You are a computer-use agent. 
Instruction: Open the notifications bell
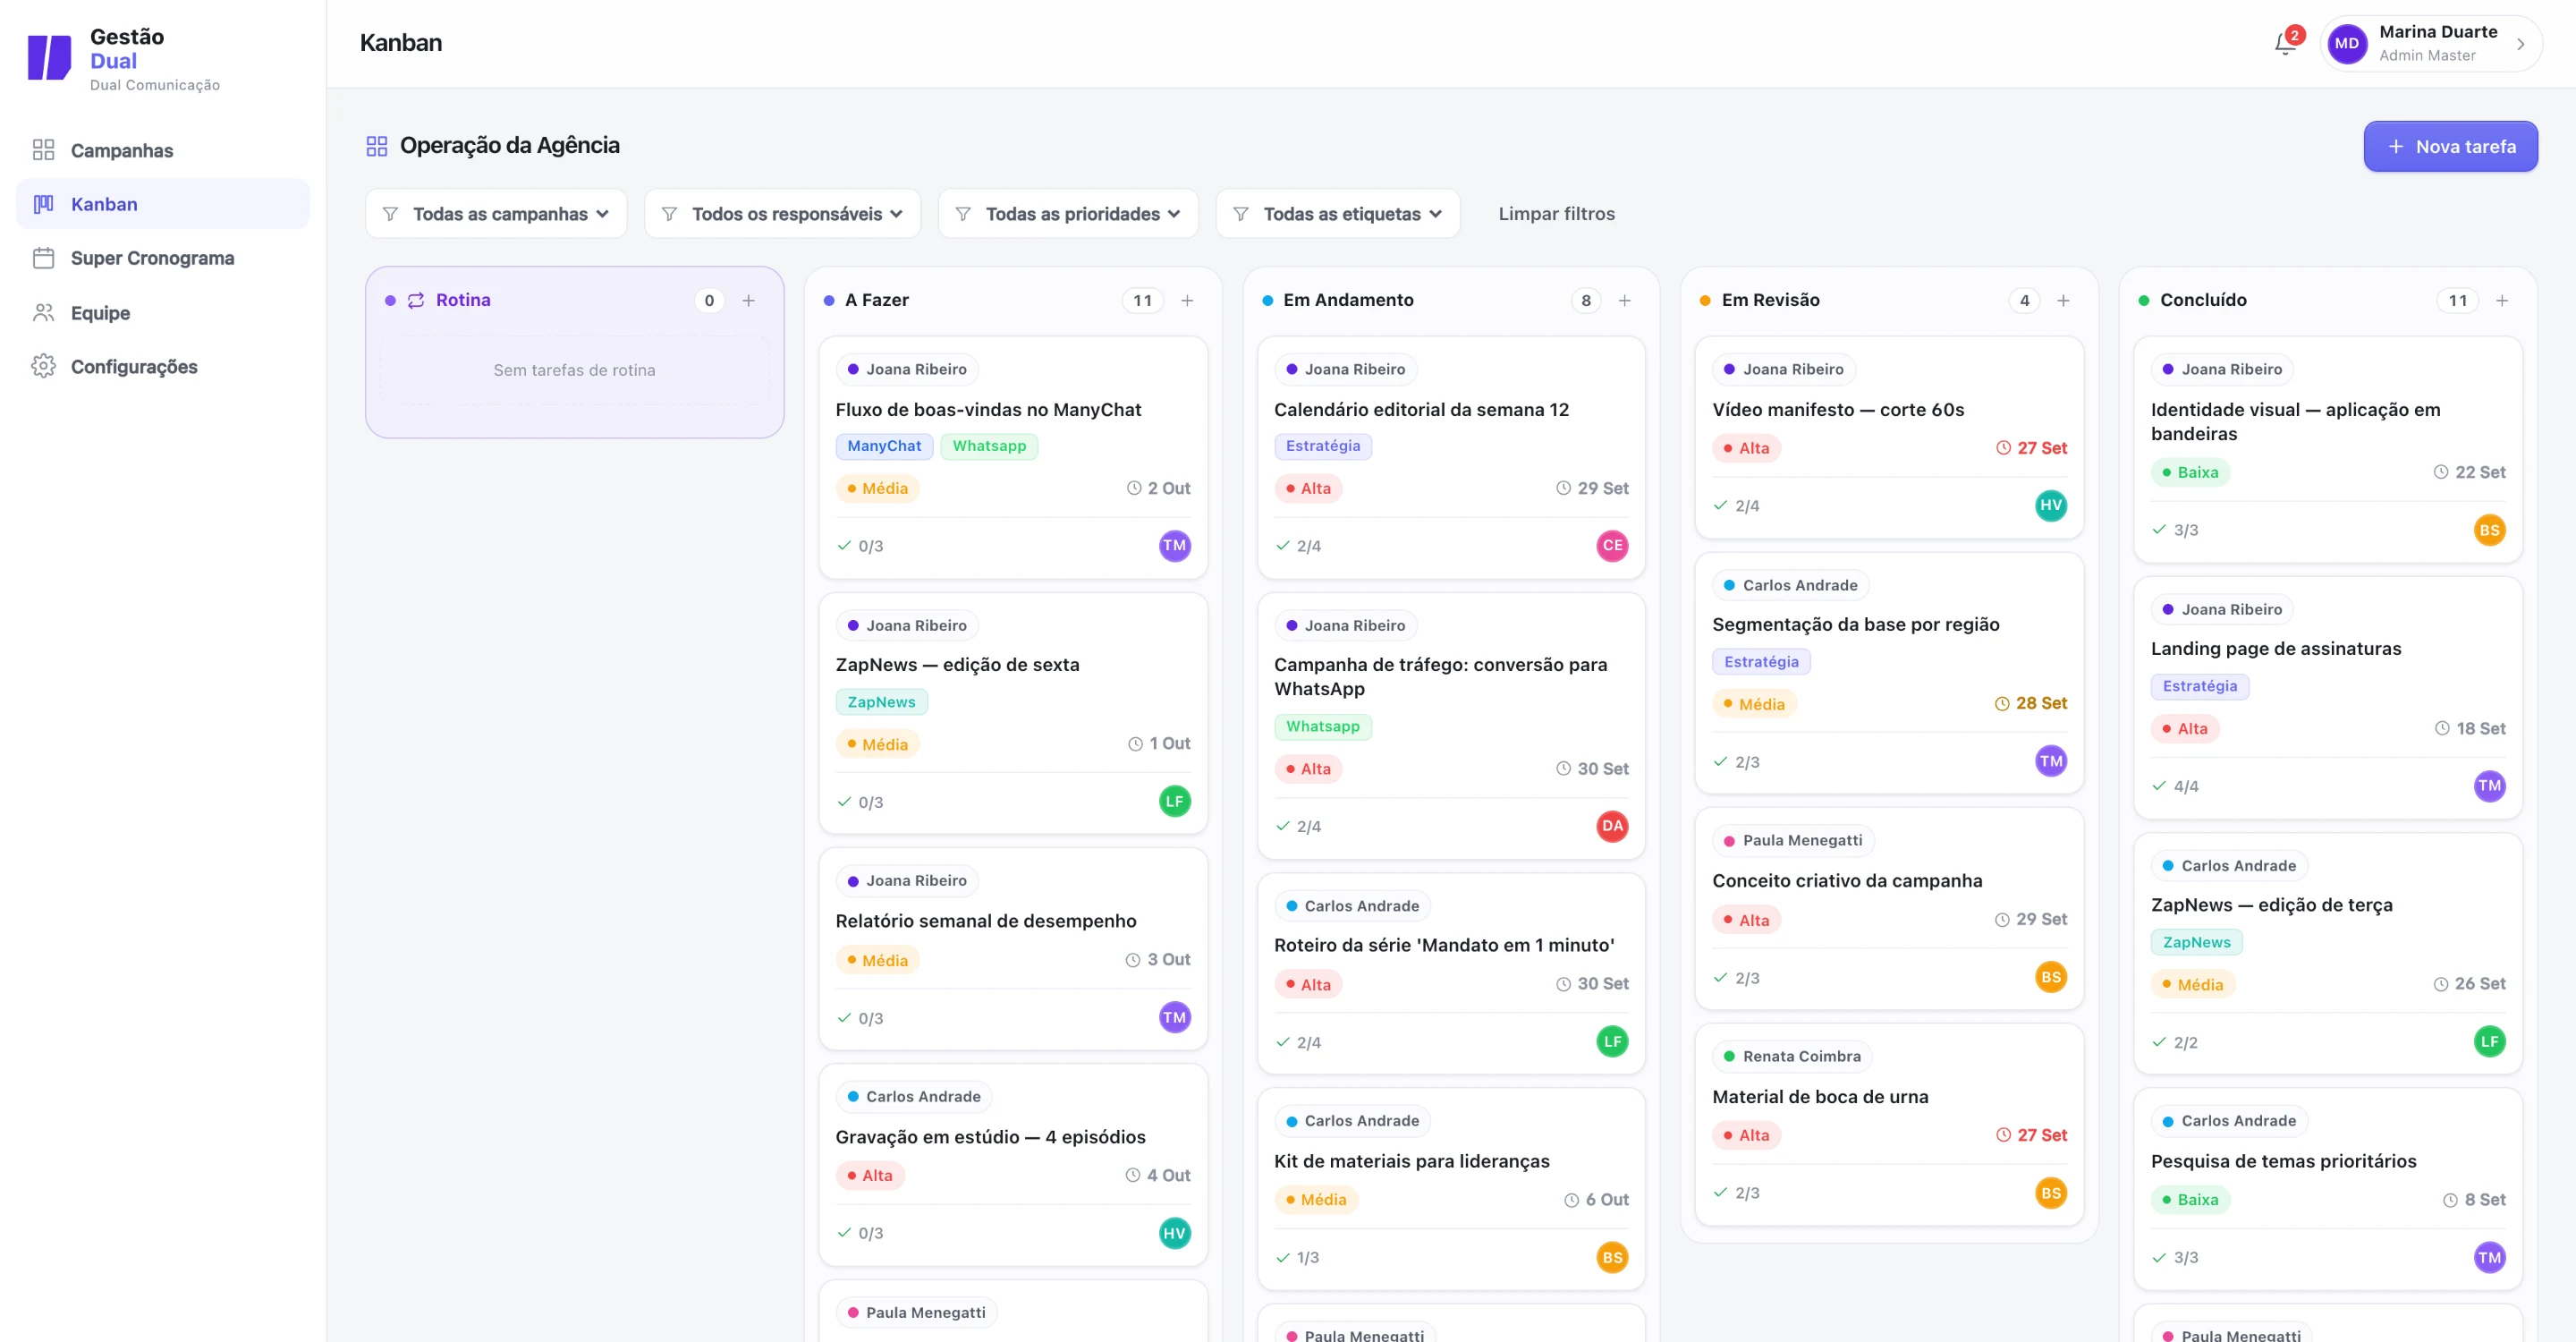[x=2284, y=43]
